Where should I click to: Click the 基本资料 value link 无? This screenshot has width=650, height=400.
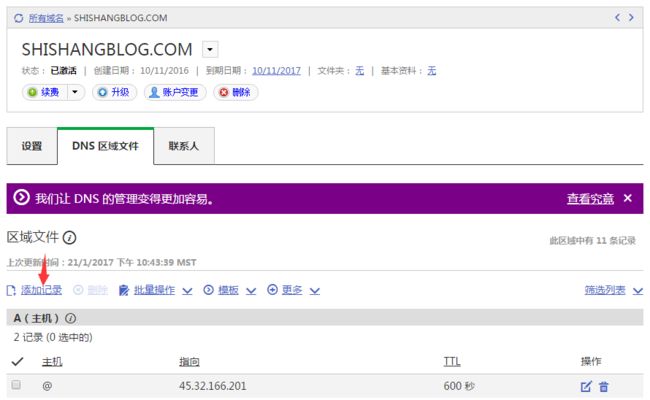click(x=432, y=70)
